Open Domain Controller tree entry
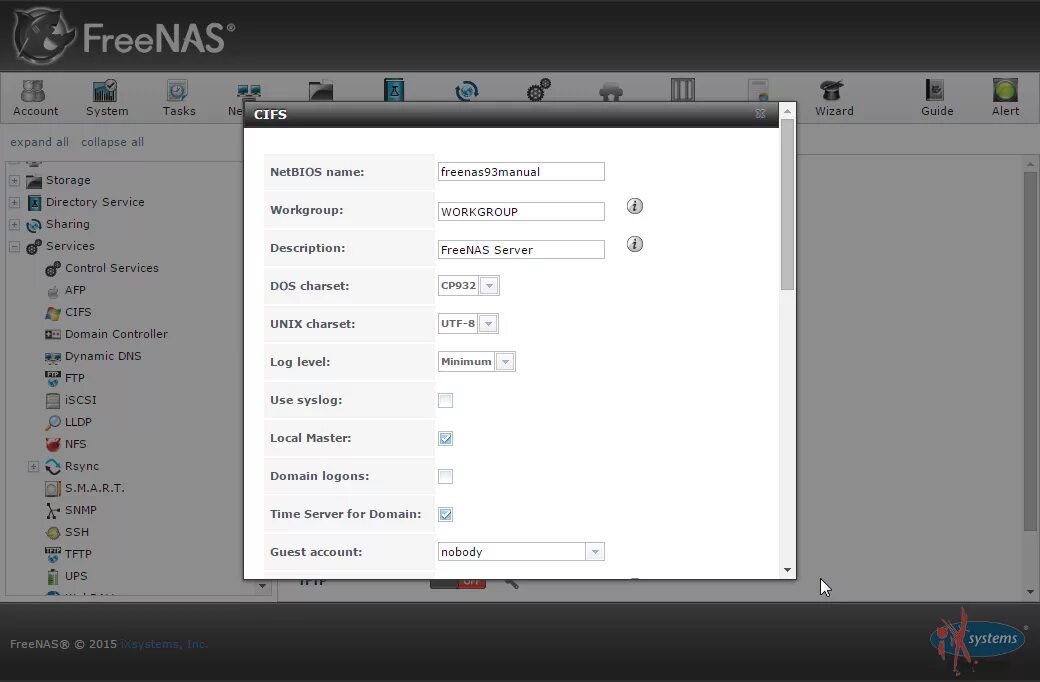This screenshot has width=1040, height=682. (116, 334)
